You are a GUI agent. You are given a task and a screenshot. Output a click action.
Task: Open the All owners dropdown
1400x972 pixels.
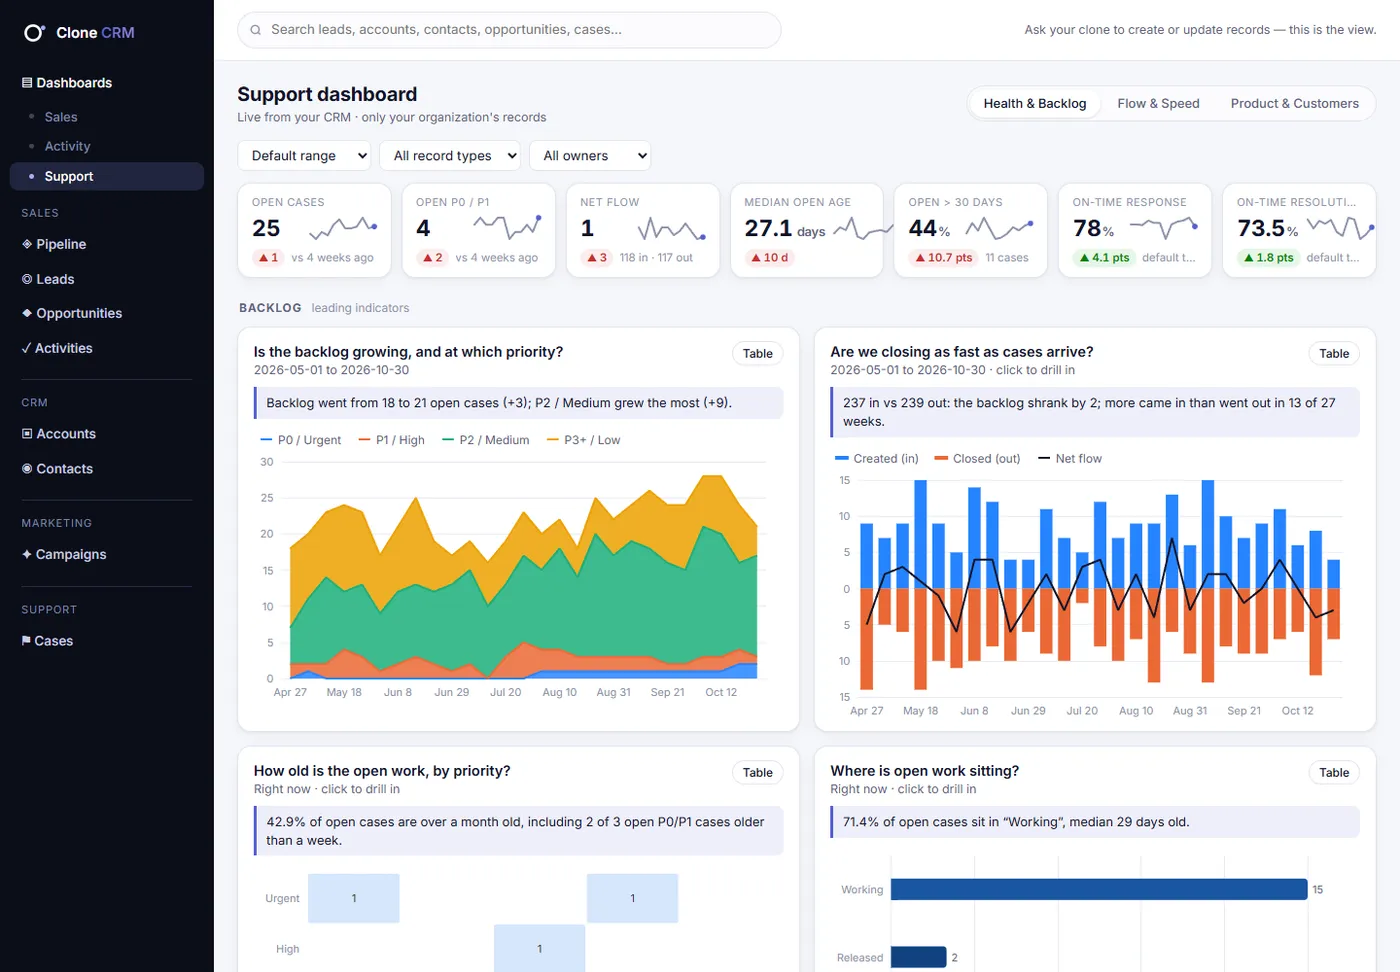(591, 156)
